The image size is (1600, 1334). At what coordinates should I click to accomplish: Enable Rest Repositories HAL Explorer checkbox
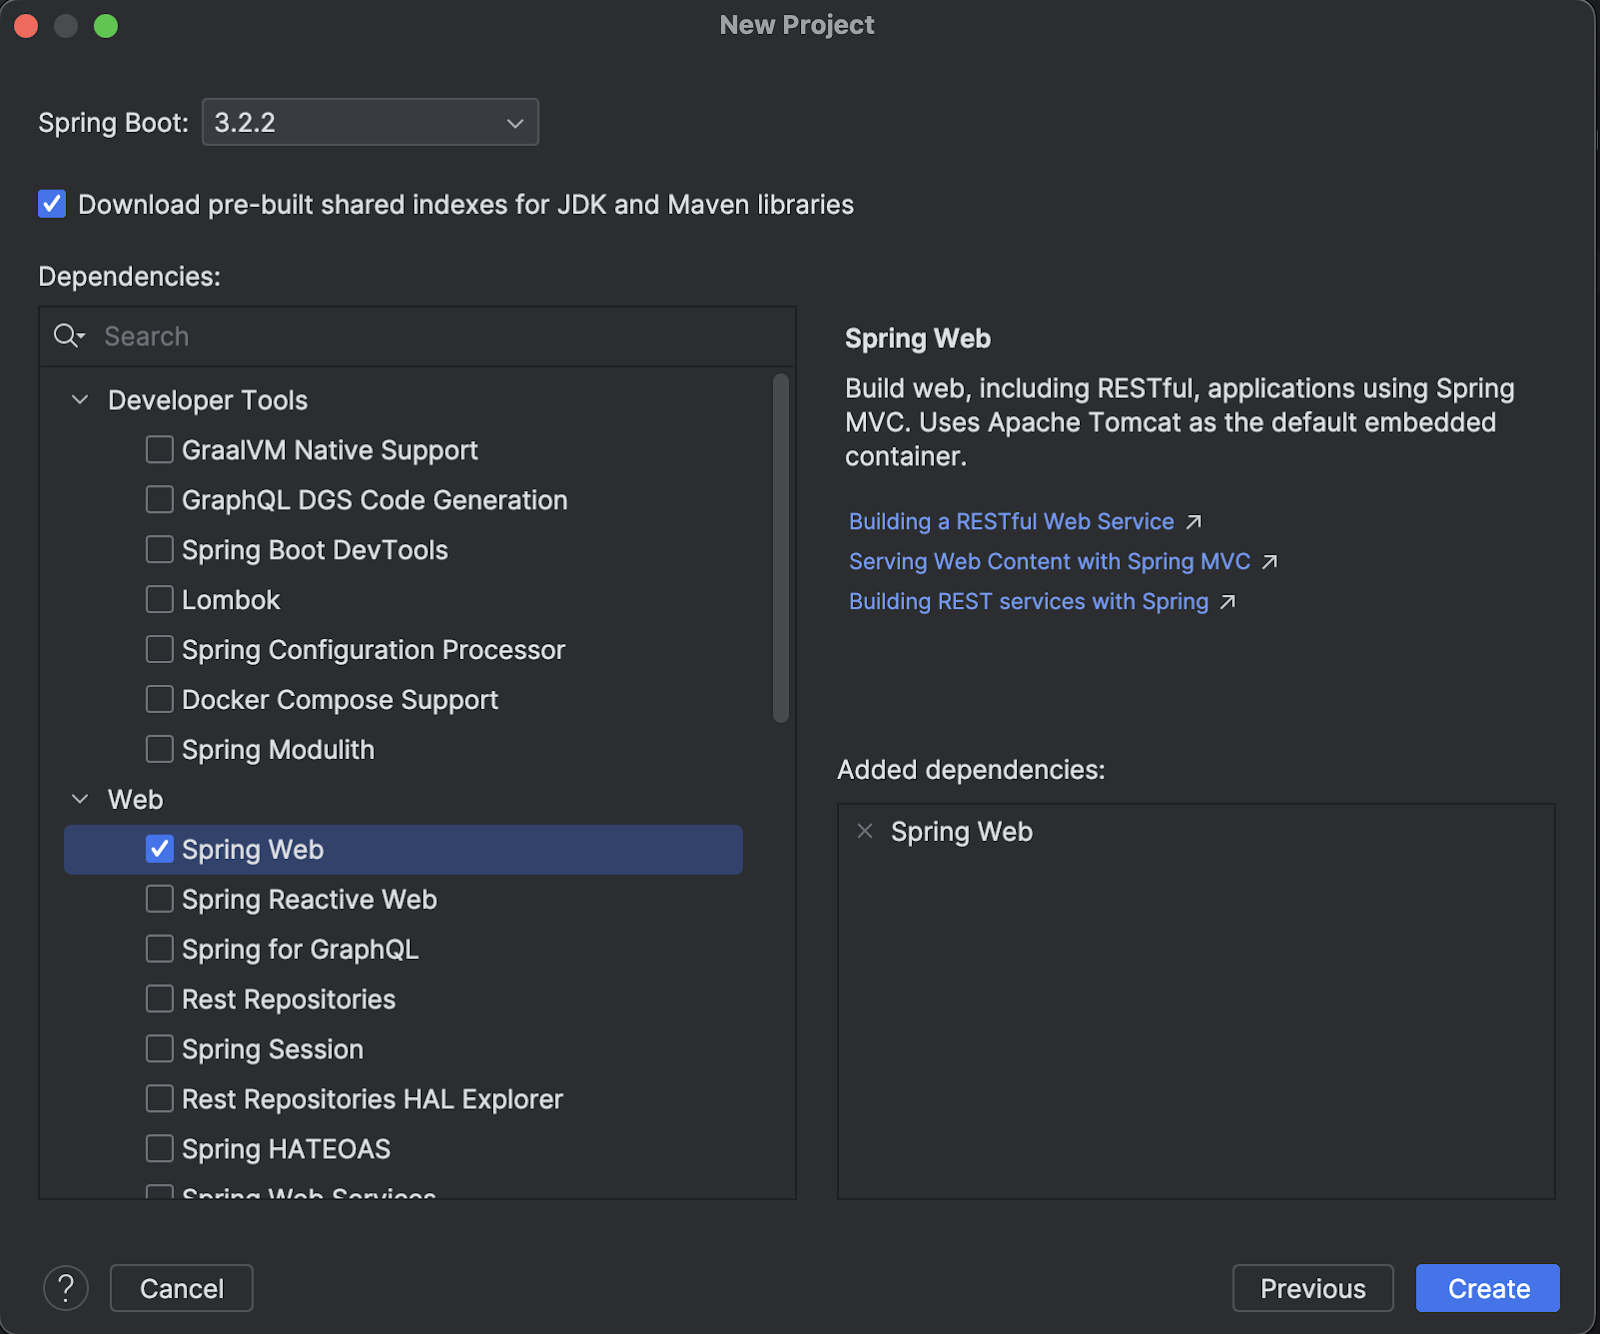[x=160, y=1099]
